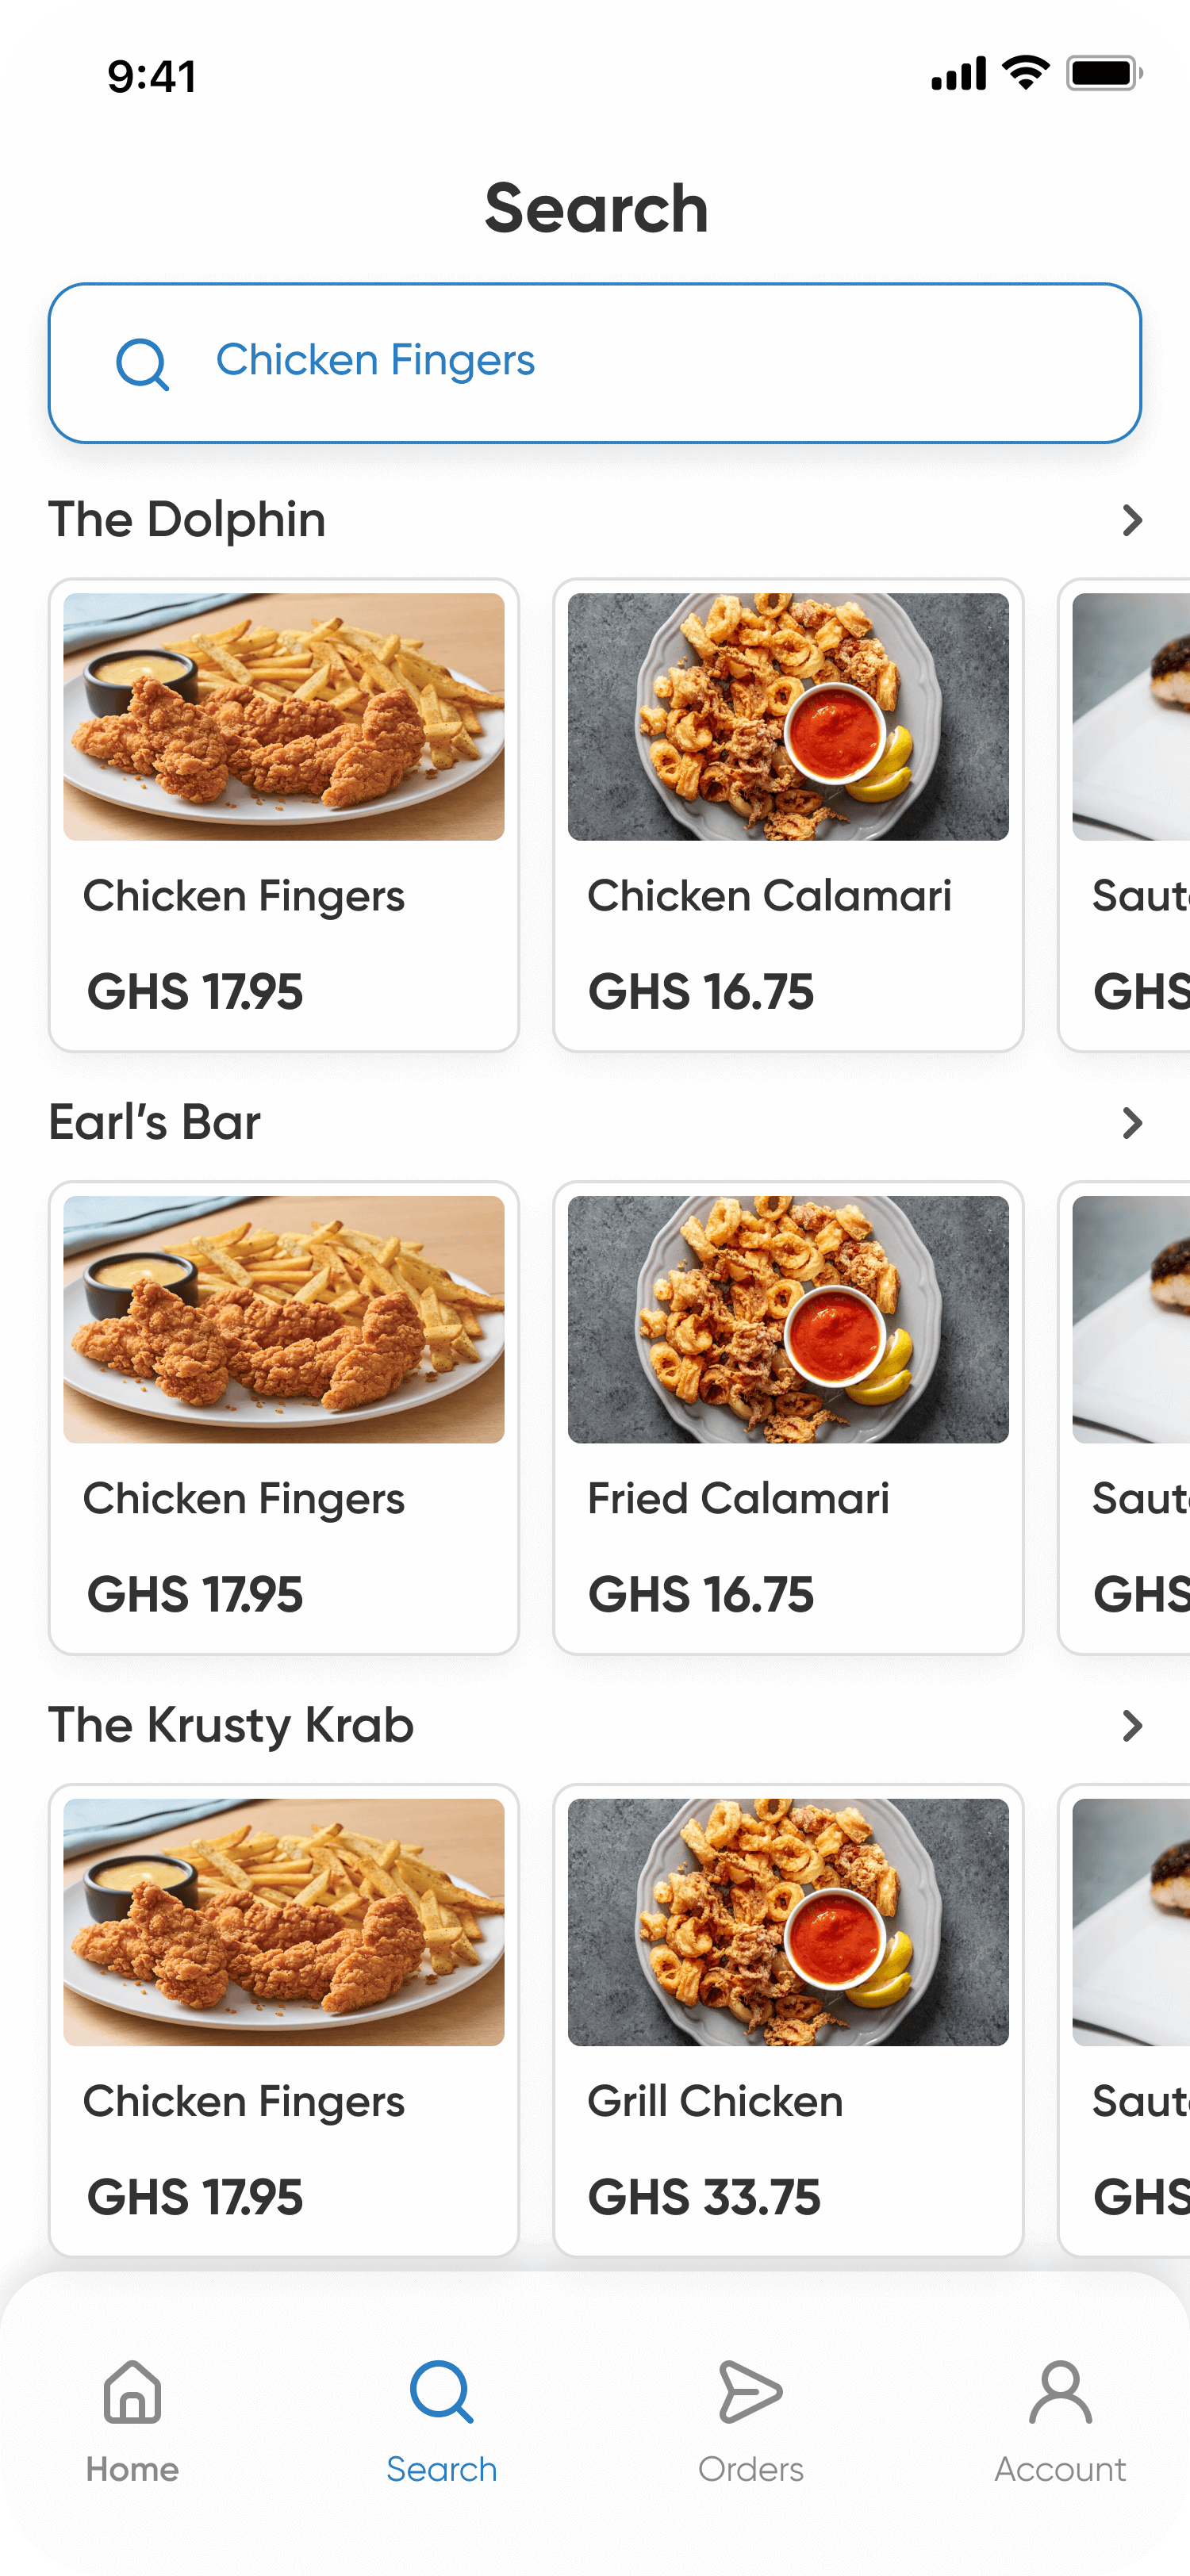Open Orders paper-plane icon

tap(750, 2393)
